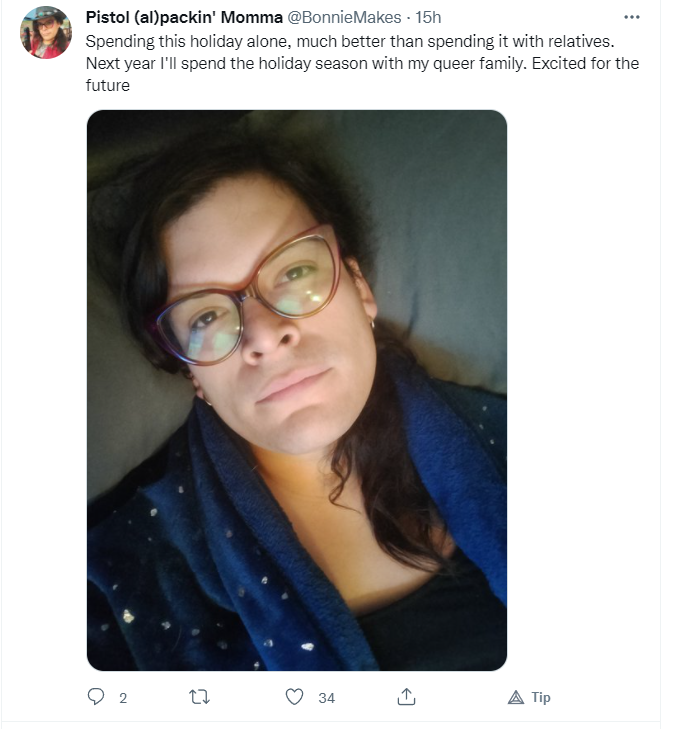Open the round profile avatar of BonnieMakes
This screenshot has height=729, width=694.
click(46, 32)
